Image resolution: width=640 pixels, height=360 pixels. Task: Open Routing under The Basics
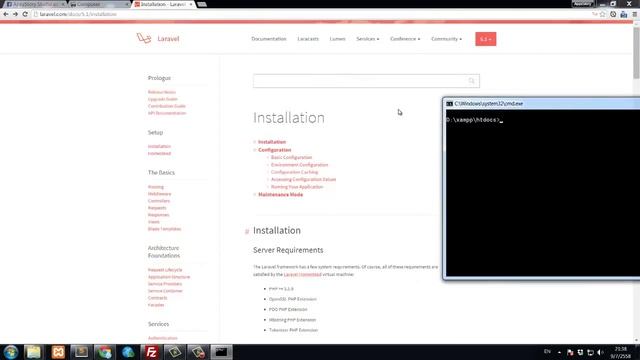click(156, 187)
